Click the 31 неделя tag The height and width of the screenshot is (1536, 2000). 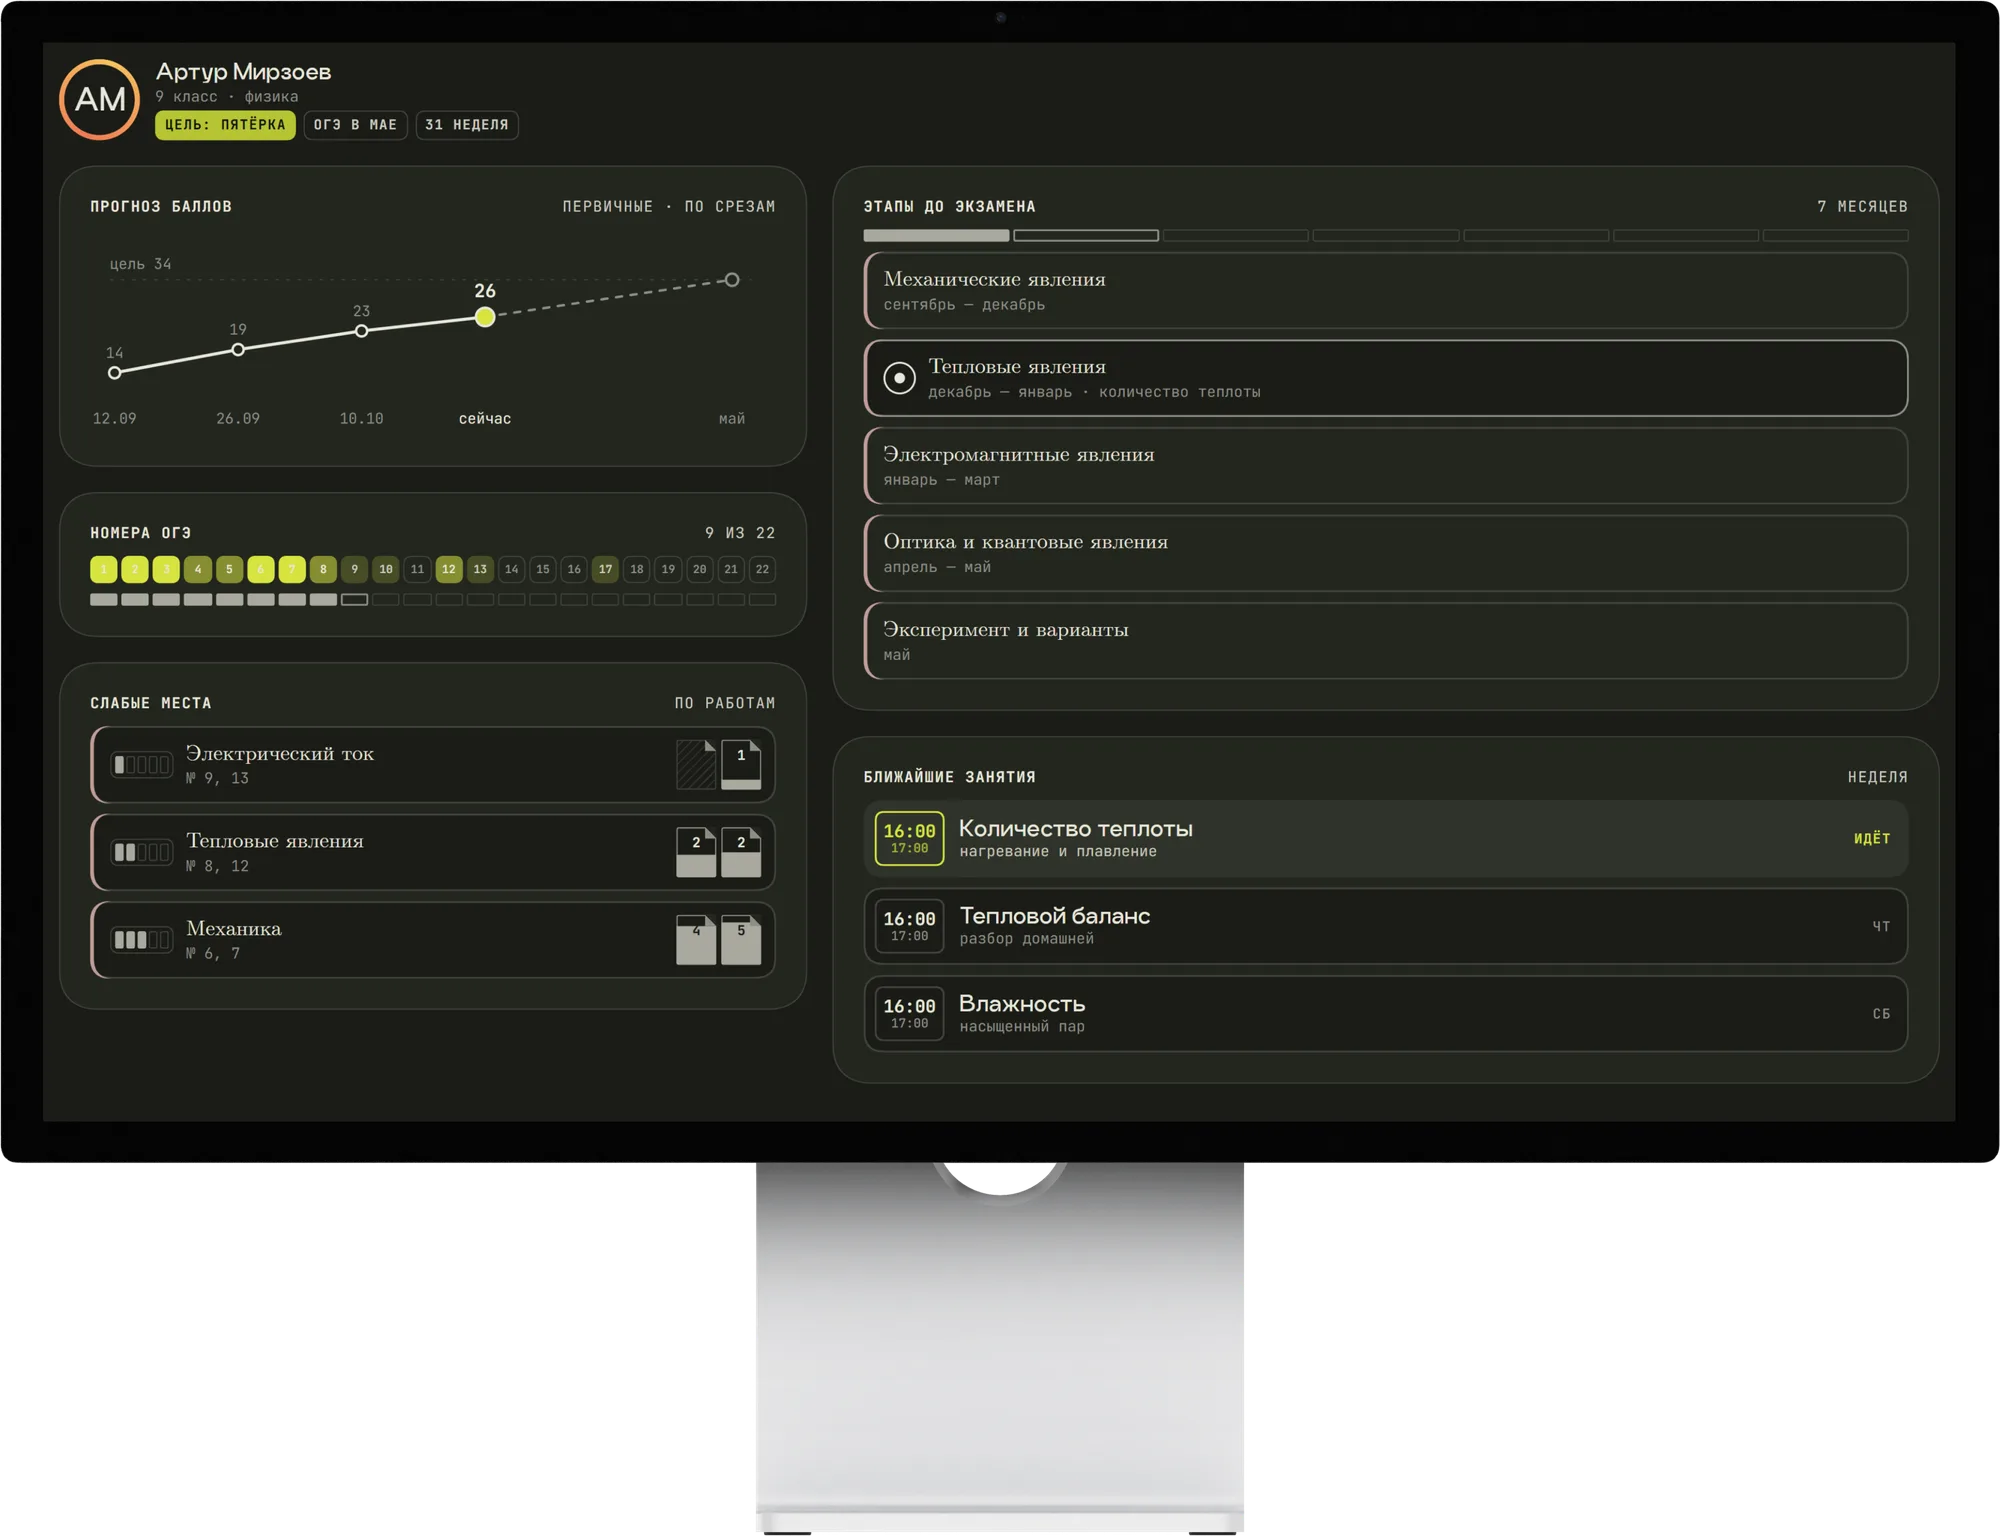[466, 125]
